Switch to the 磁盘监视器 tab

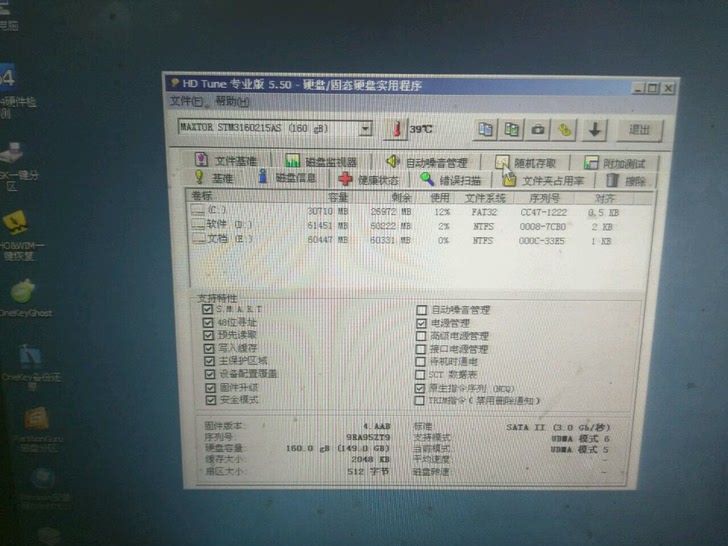(x=321, y=161)
